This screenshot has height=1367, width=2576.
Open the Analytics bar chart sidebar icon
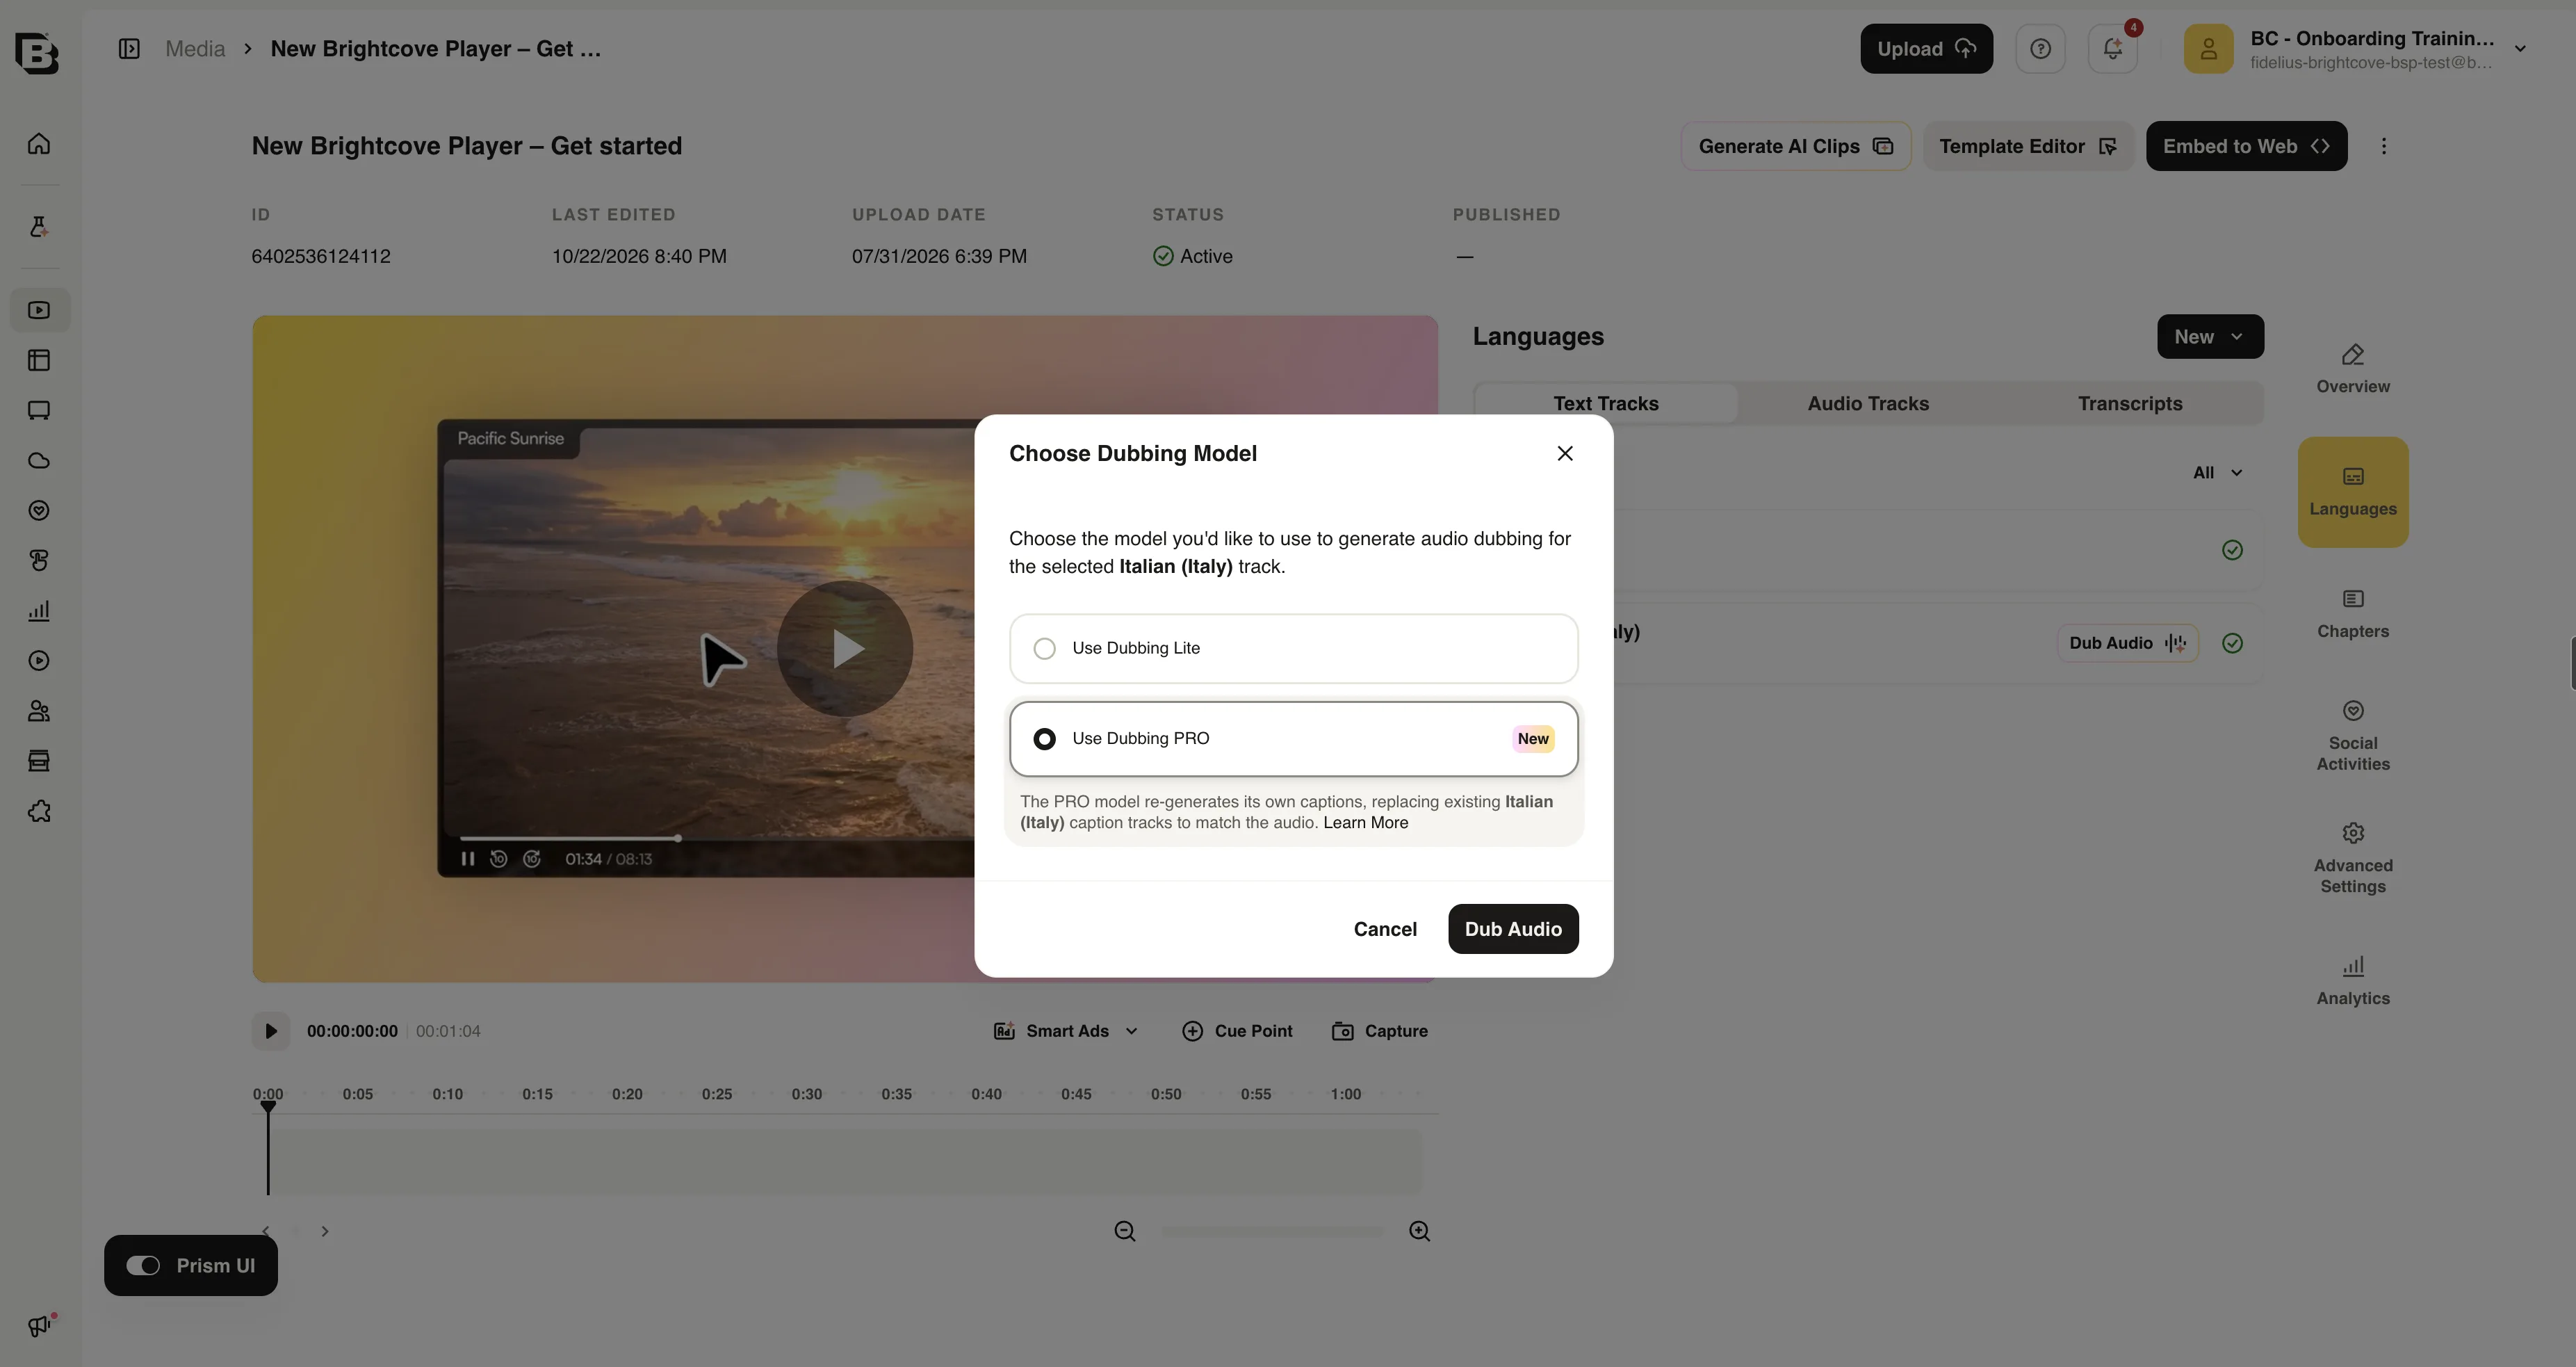pos(39,611)
